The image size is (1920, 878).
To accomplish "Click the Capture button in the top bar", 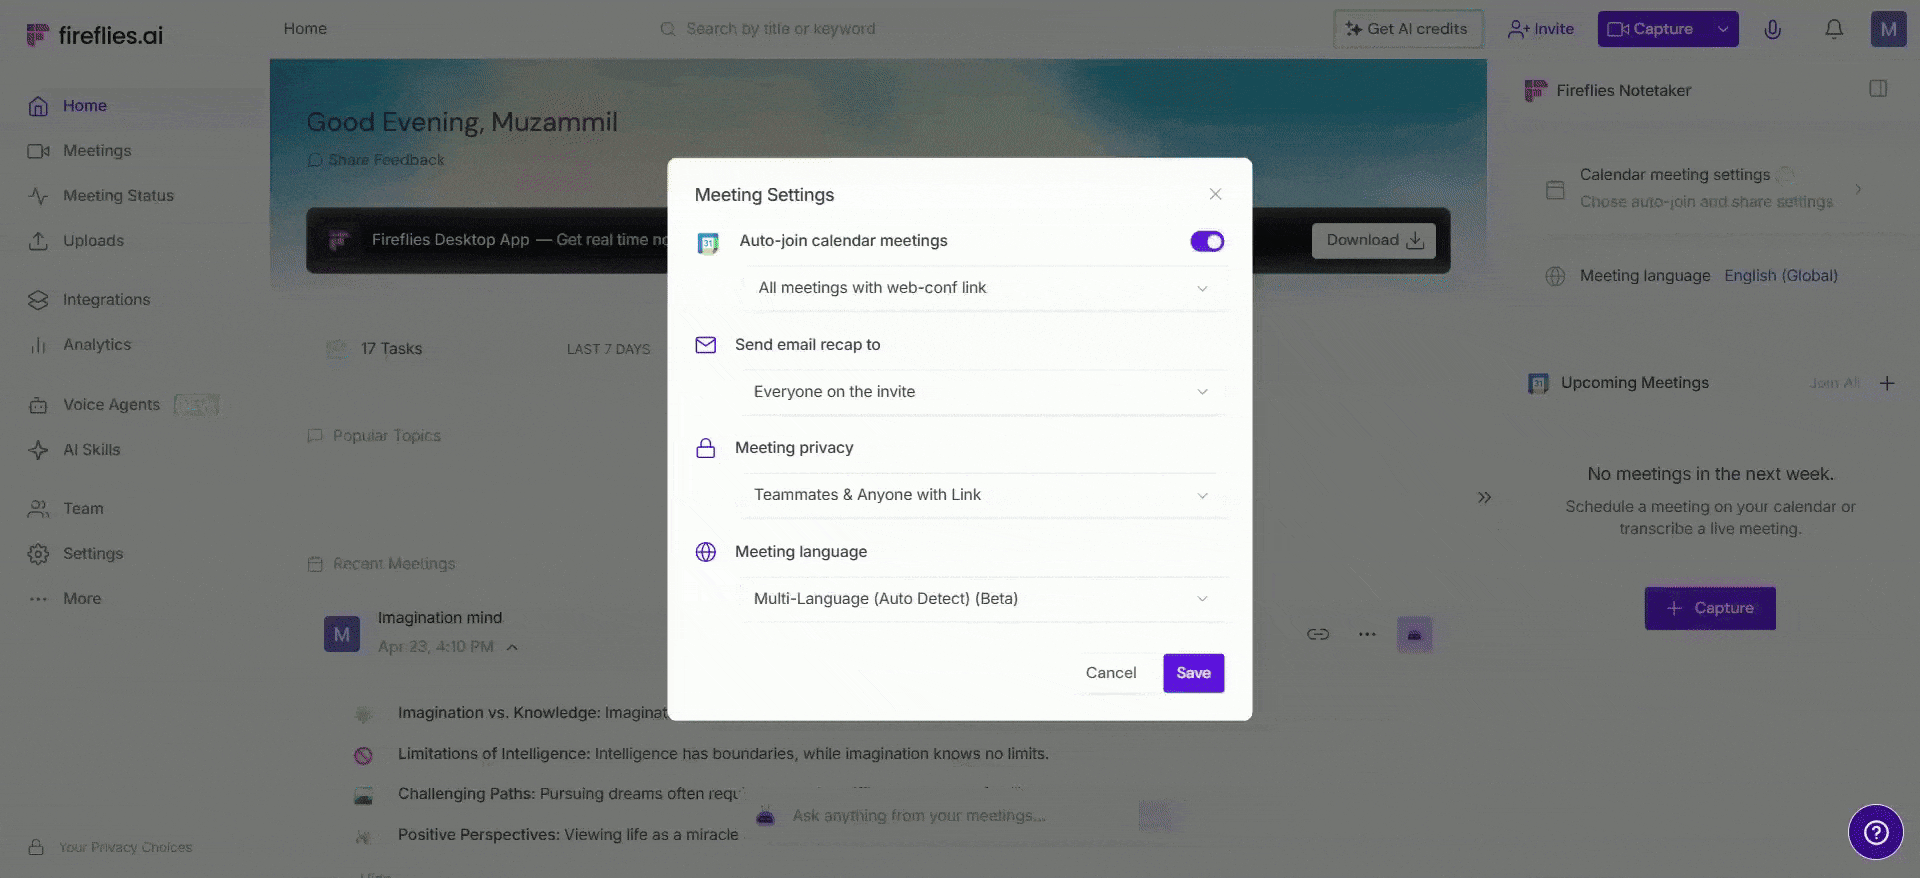I will click(x=1652, y=29).
